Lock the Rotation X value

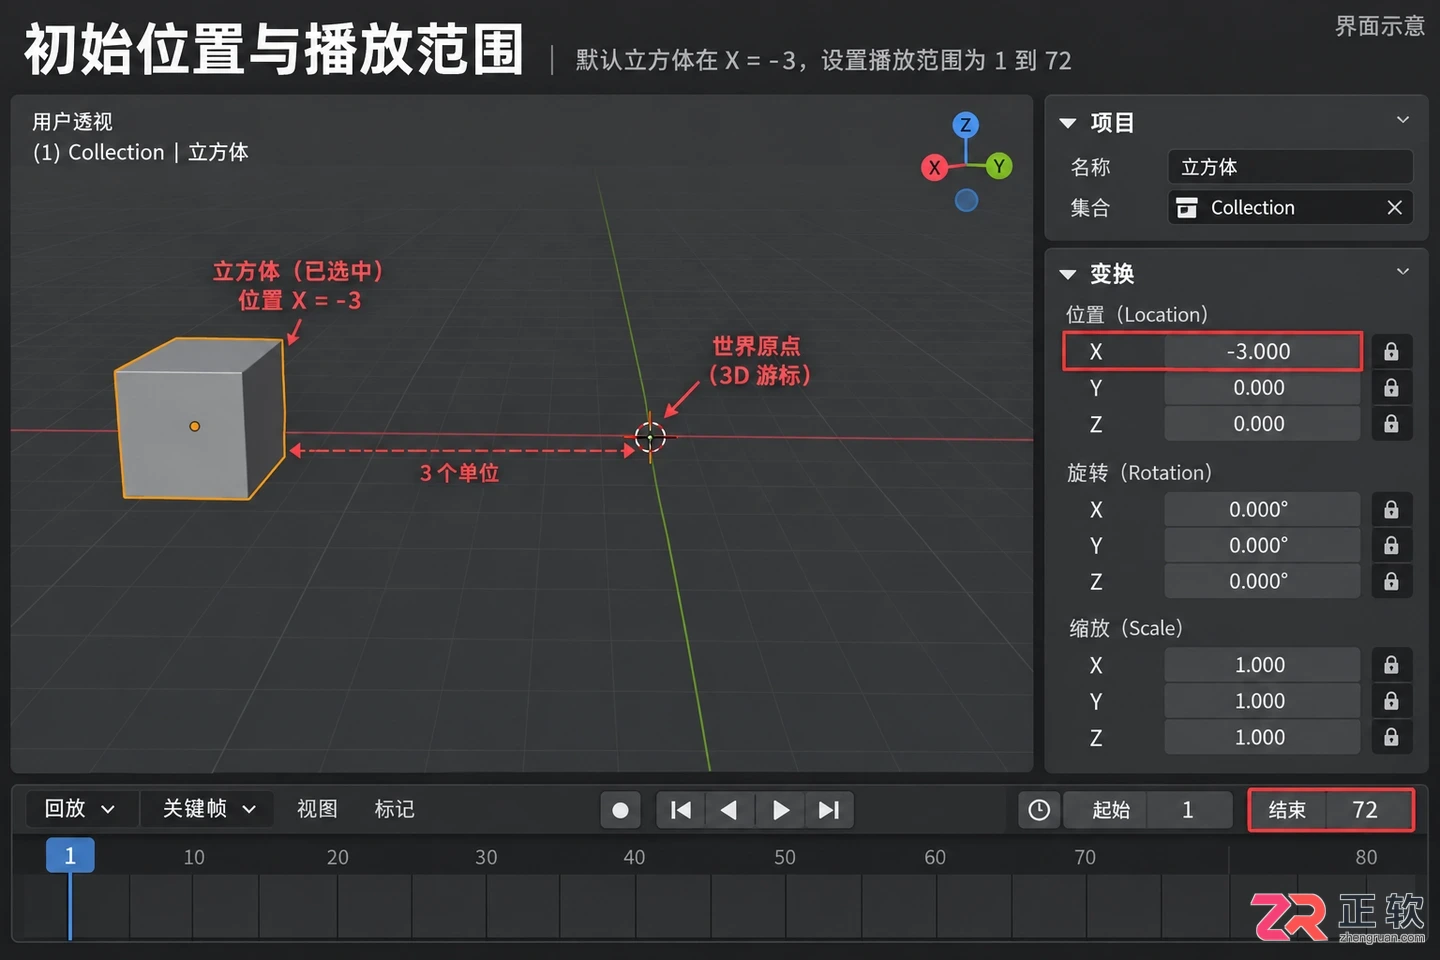pyautogui.click(x=1391, y=510)
